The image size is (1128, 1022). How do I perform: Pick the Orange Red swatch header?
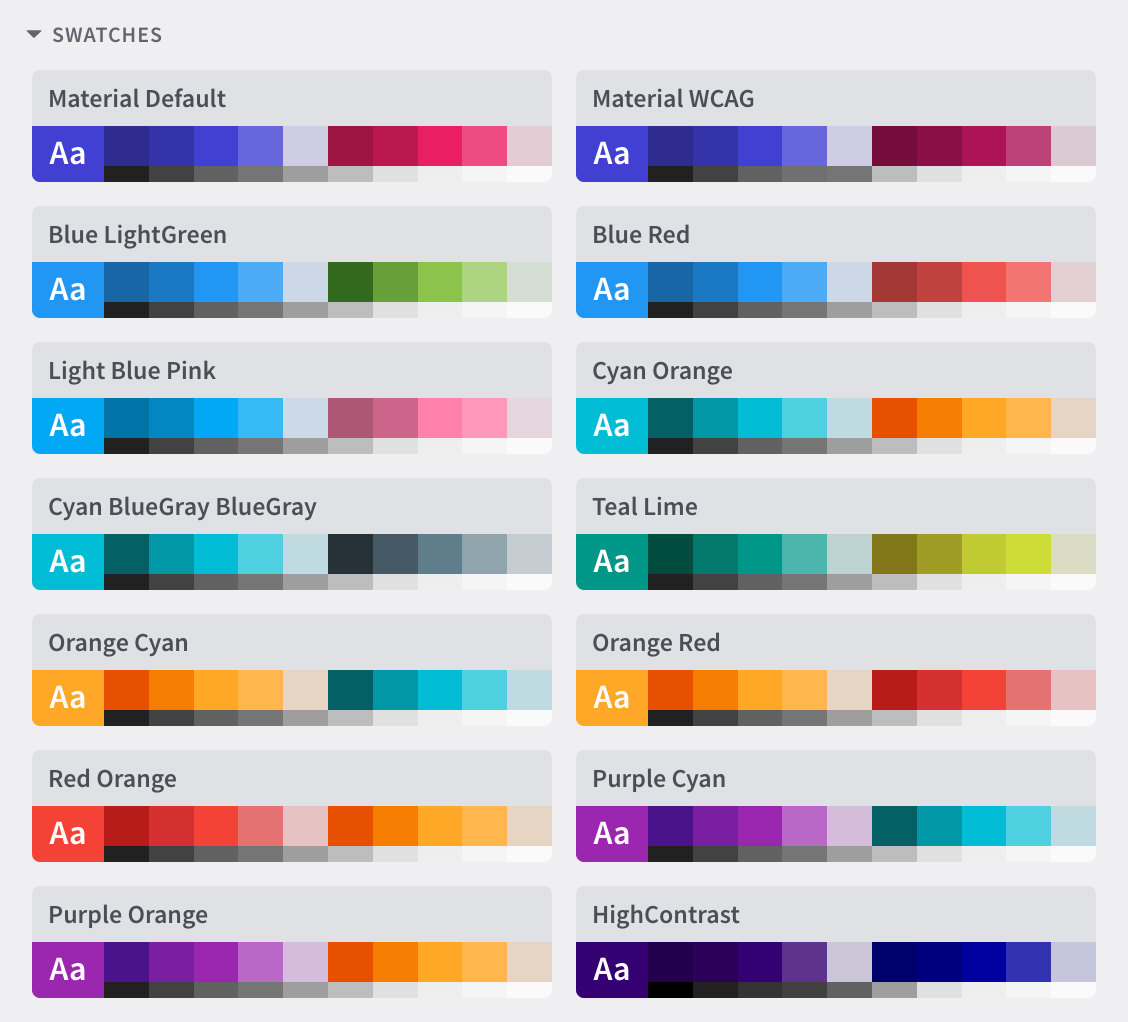pos(656,643)
